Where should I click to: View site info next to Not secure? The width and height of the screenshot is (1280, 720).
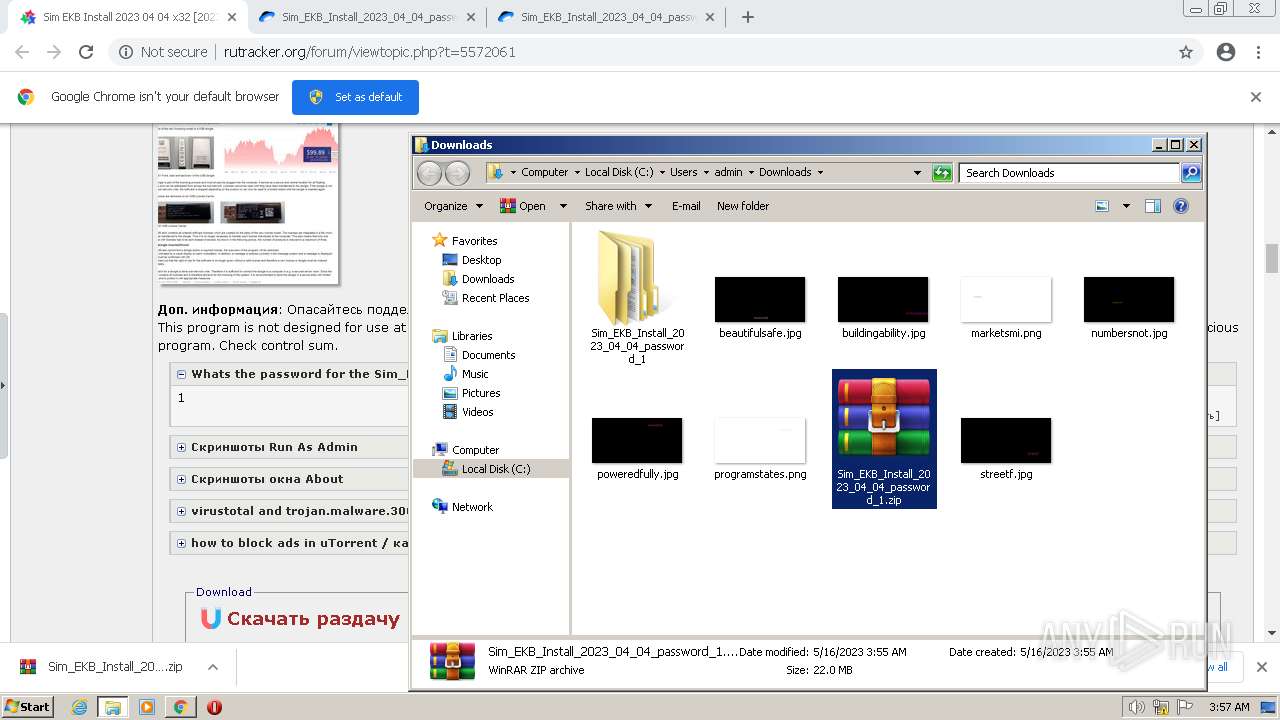(x=126, y=52)
